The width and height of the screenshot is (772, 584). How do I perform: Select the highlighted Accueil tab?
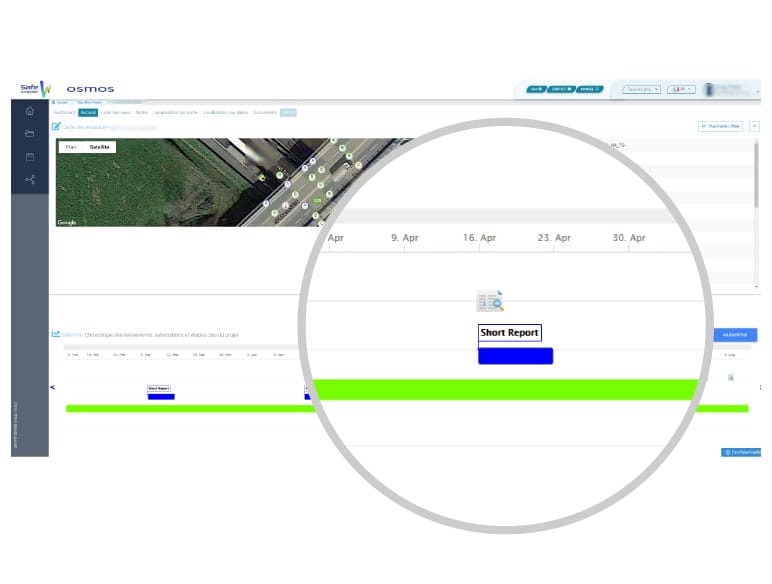88,113
